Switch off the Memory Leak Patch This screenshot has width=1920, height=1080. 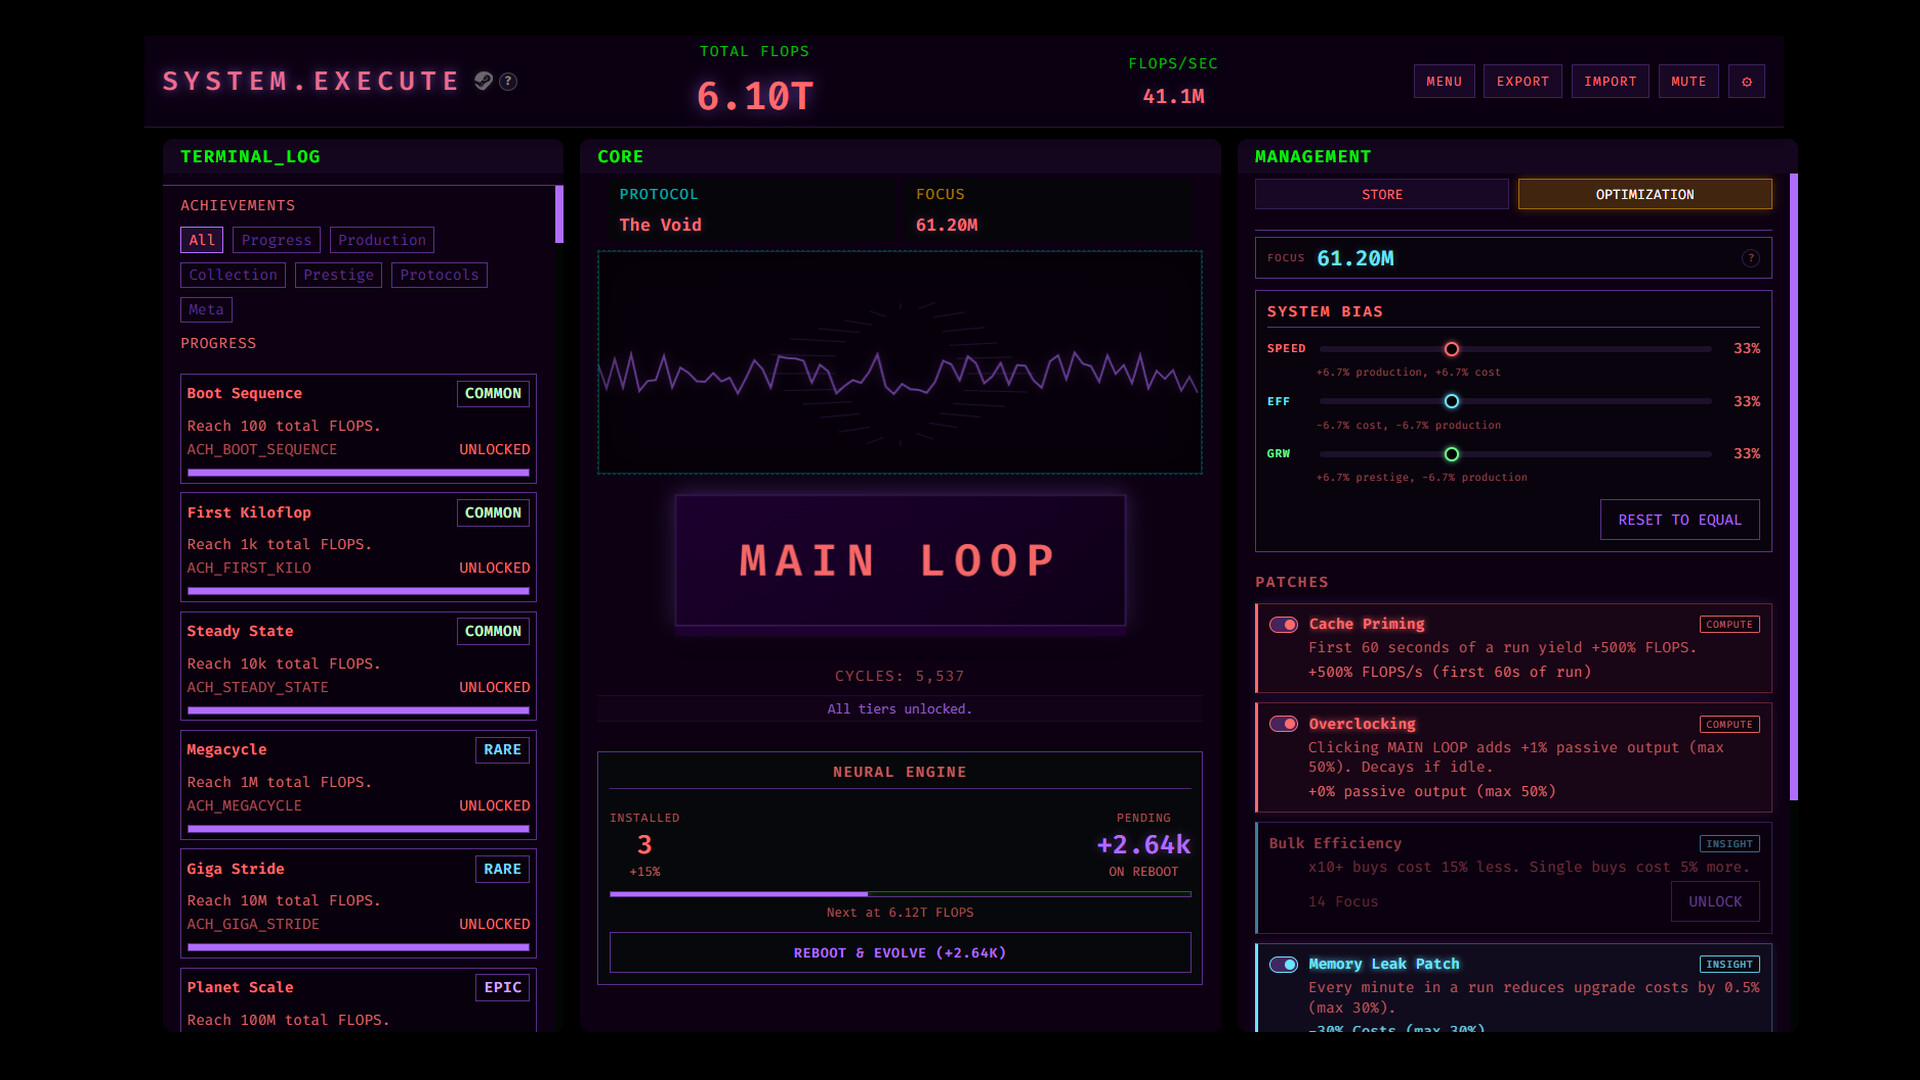coord(1283,964)
